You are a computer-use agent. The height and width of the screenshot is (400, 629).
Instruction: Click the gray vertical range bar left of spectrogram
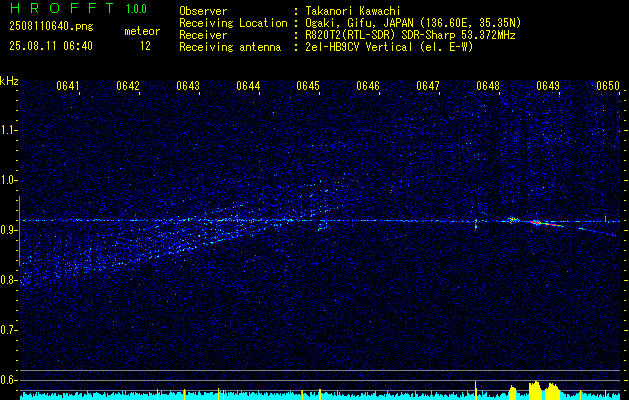[x=19, y=231]
